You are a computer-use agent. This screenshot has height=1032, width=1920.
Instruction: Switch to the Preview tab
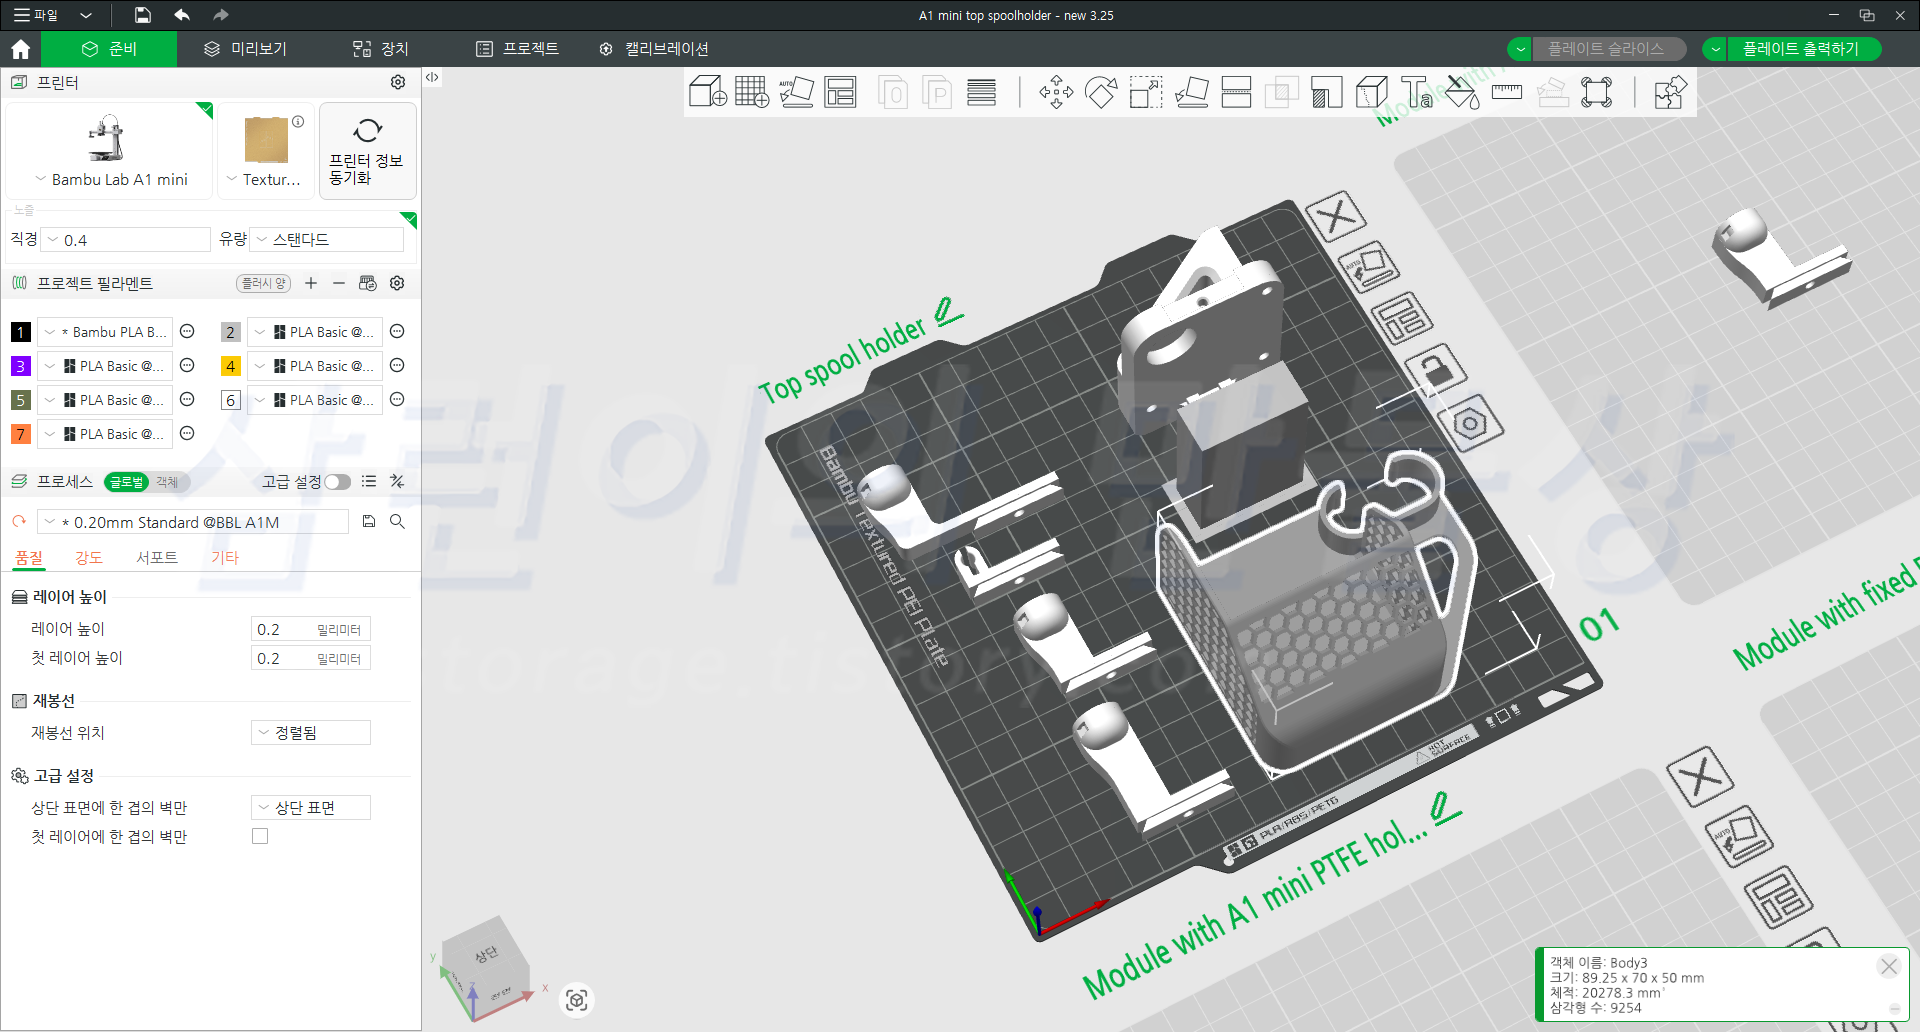pos(245,49)
